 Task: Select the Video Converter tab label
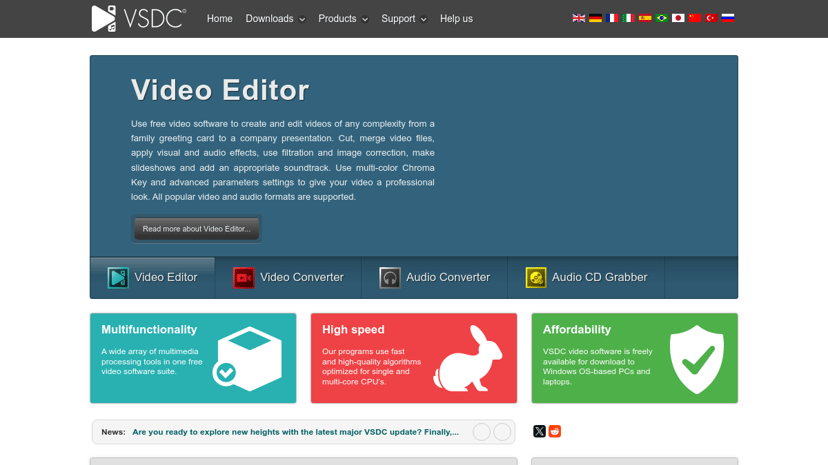(302, 277)
